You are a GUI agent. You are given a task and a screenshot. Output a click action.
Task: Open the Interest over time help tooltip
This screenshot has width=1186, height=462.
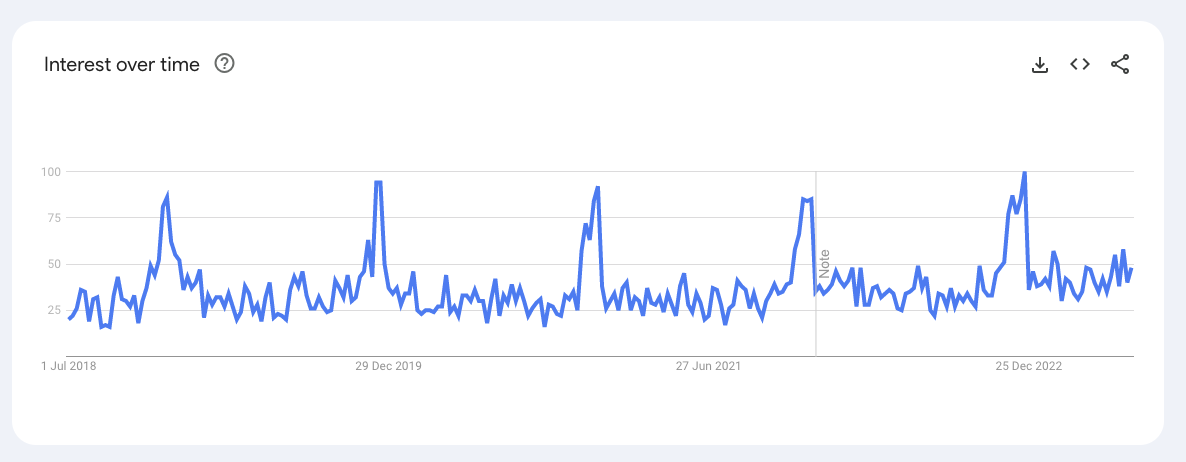(x=225, y=64)
